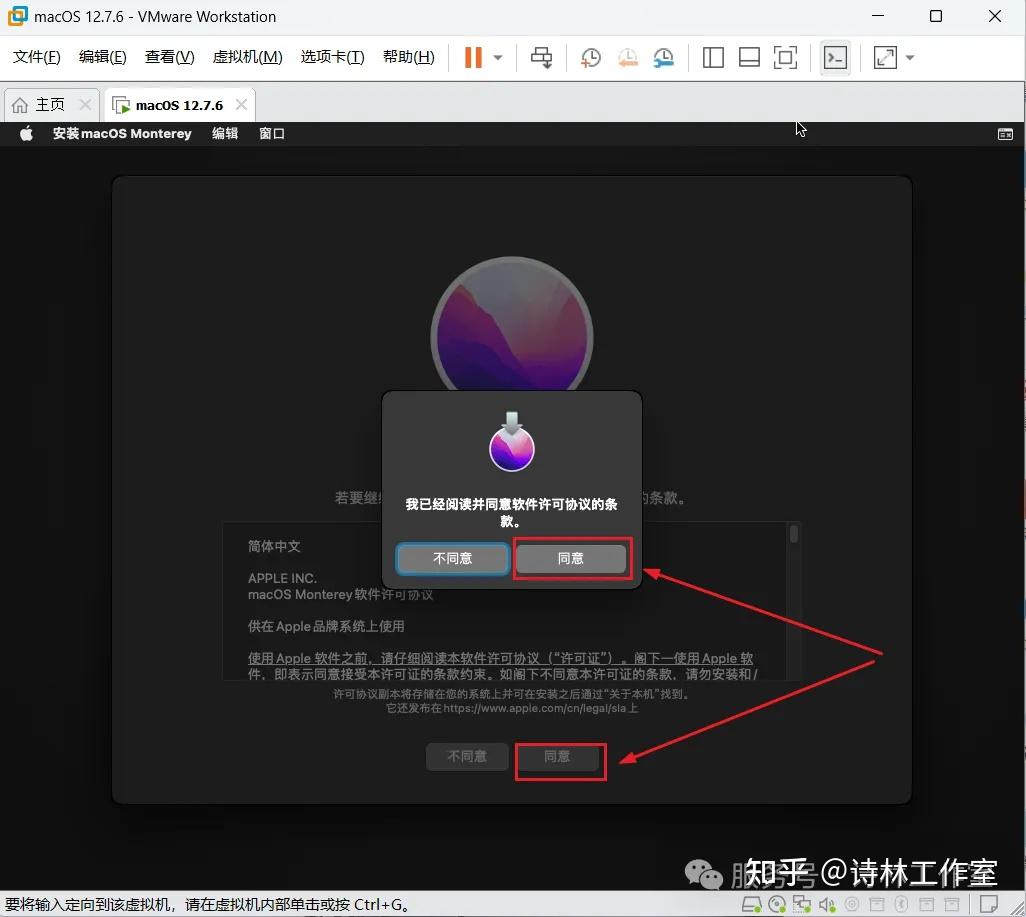The height and width of the screenshot is (917, 1026).
Task: Click the dimmed 同意 button below the license
Action: click(557, 757)
